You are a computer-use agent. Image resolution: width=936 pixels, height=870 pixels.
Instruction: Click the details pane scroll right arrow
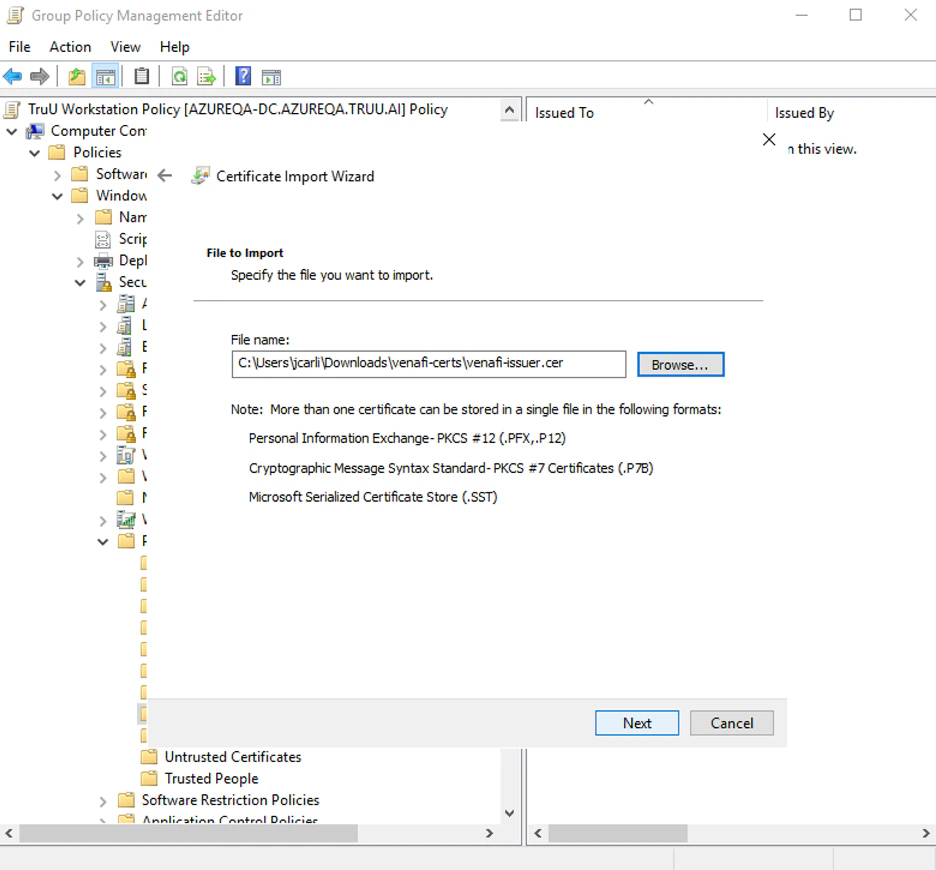coord(926,833)
